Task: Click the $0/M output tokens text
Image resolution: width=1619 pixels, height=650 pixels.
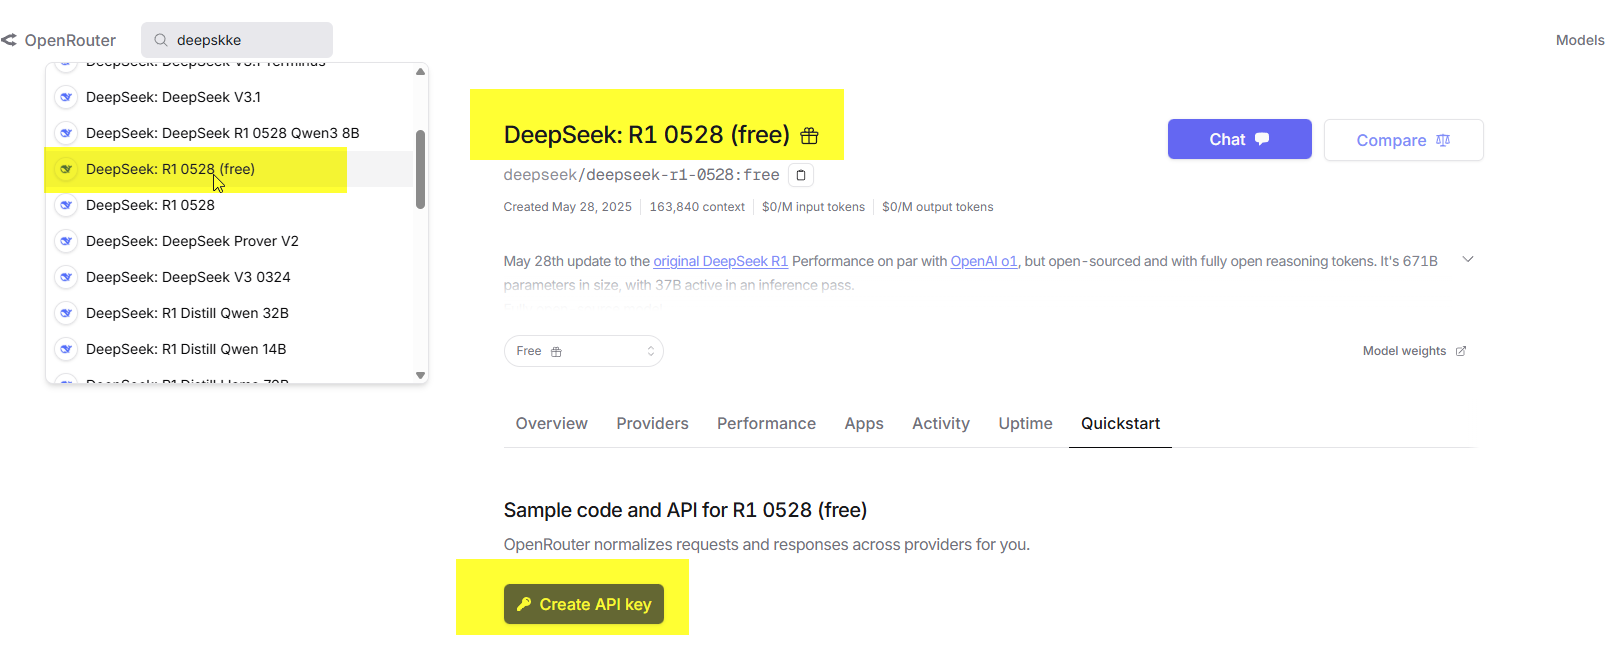Action: pyautogui.click(x=937, y=207)
